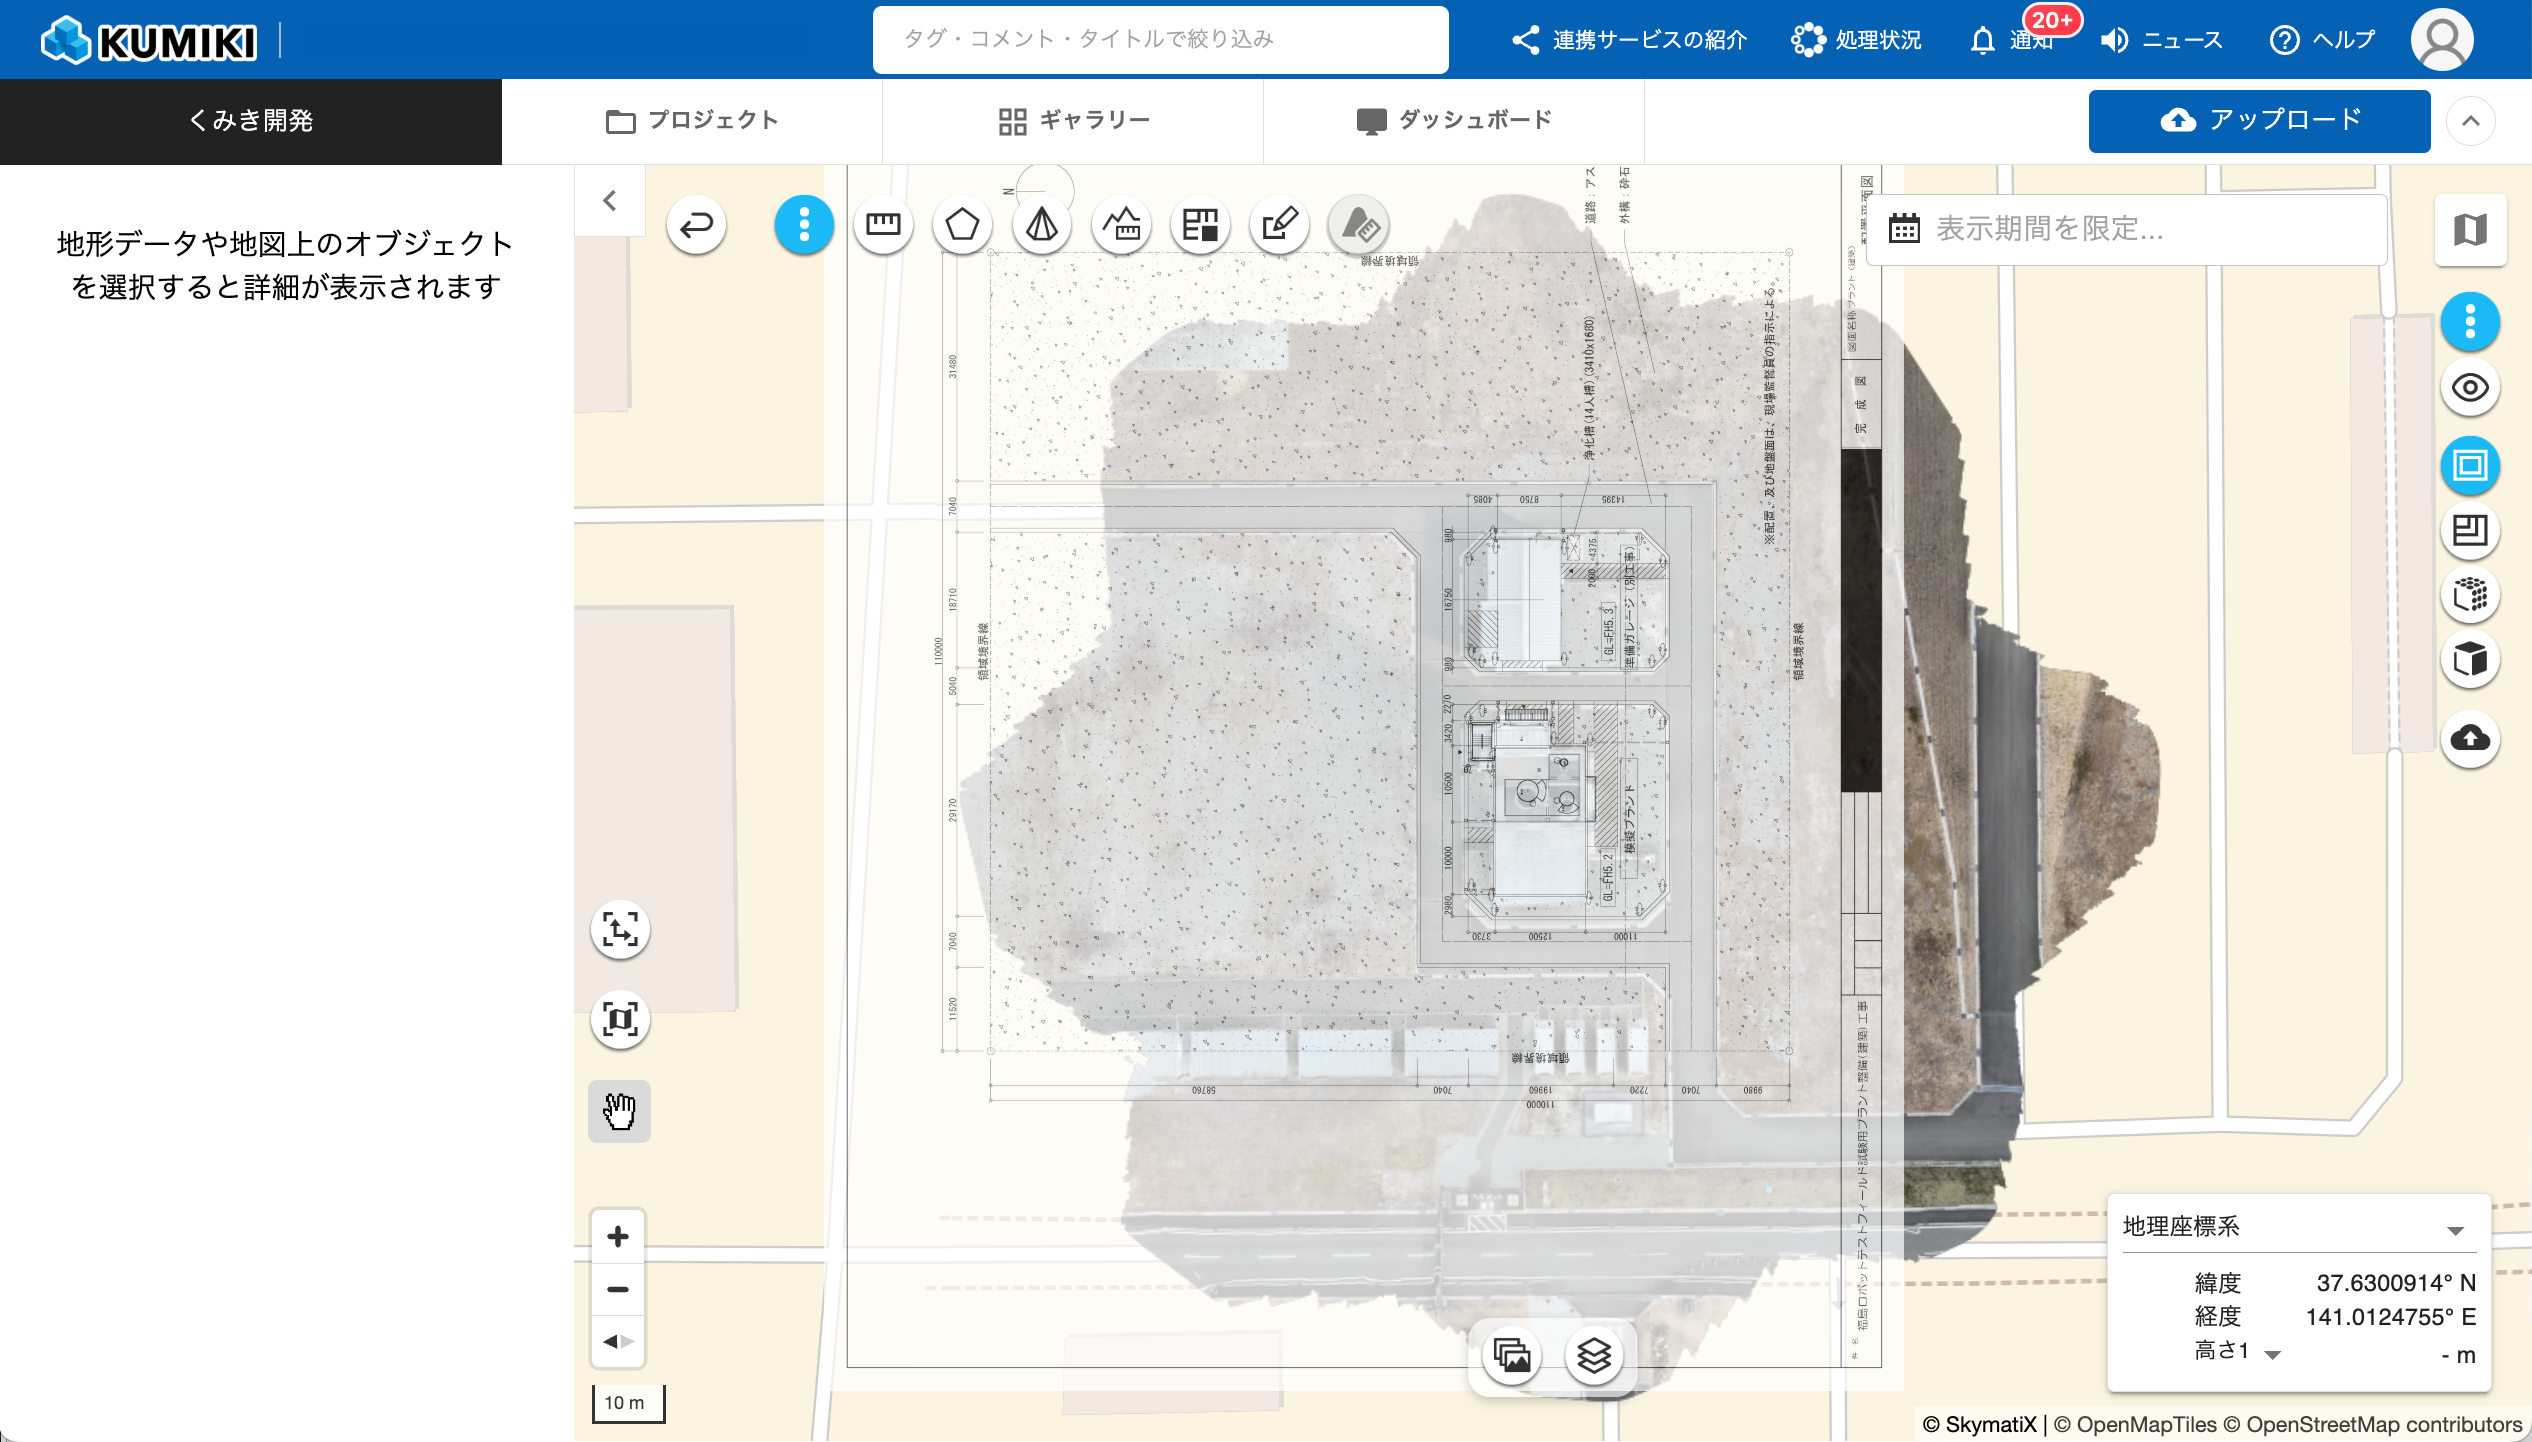This screenshot has height=1442, width=2532.
Task: Go back to みき開発
Action: [x=251, y=121]
